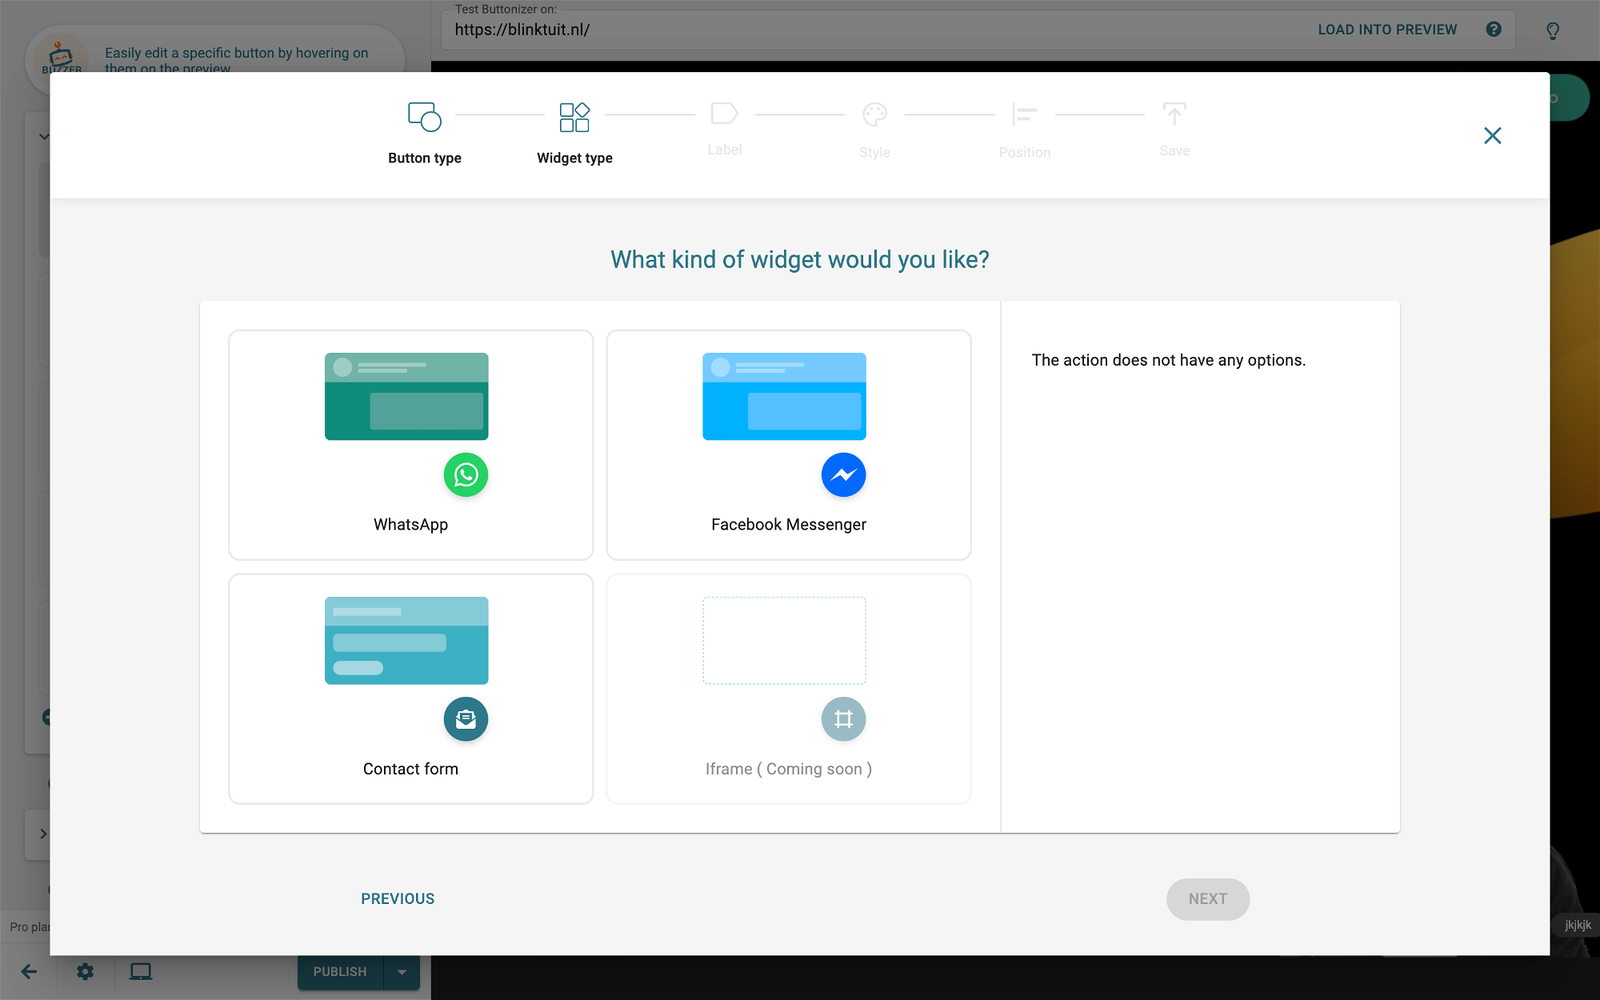Click the lightbulb tips icon
The height and width of the screenshot is (1000, 1600).
click(x=1553, y=31)
